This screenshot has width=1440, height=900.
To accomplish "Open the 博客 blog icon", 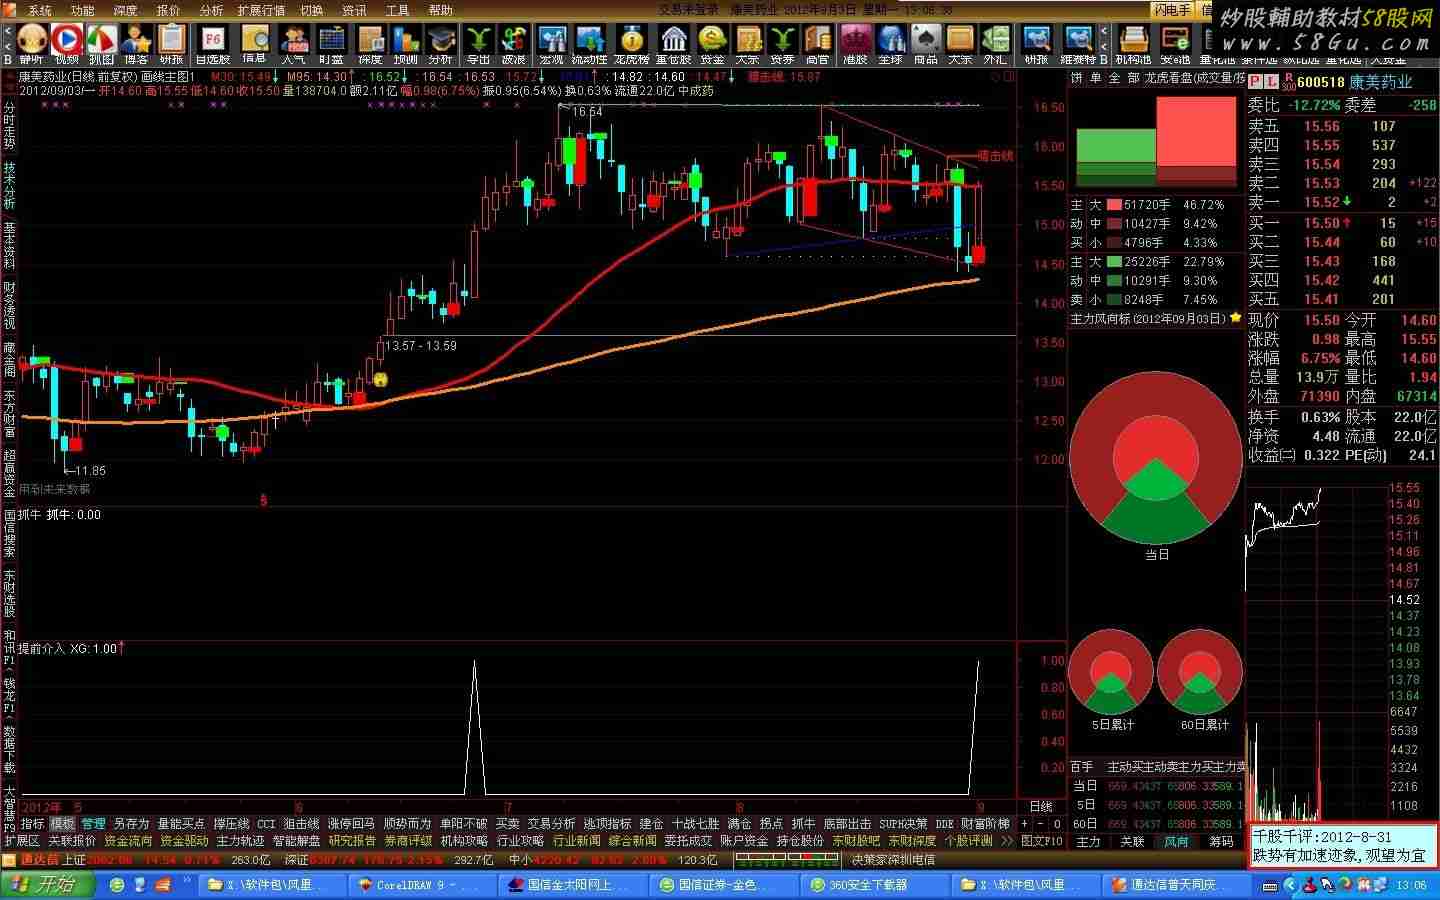I will tap(136, 42).
